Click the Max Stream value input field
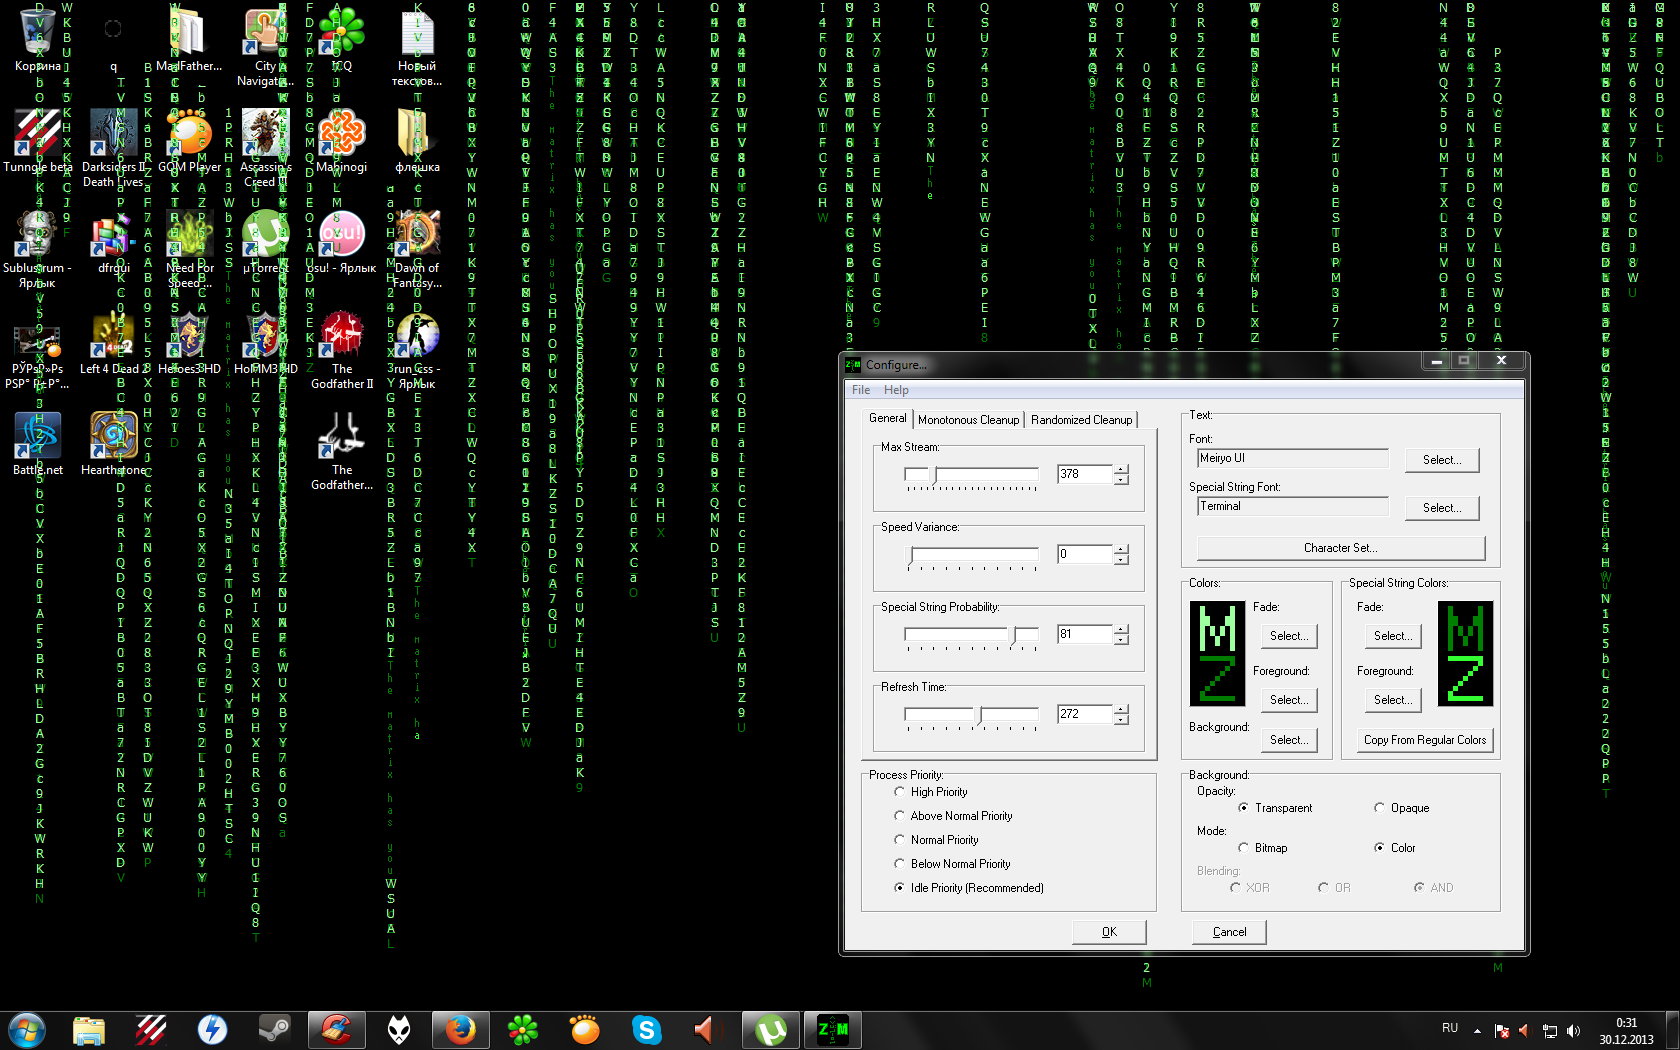 point(1084,474)
